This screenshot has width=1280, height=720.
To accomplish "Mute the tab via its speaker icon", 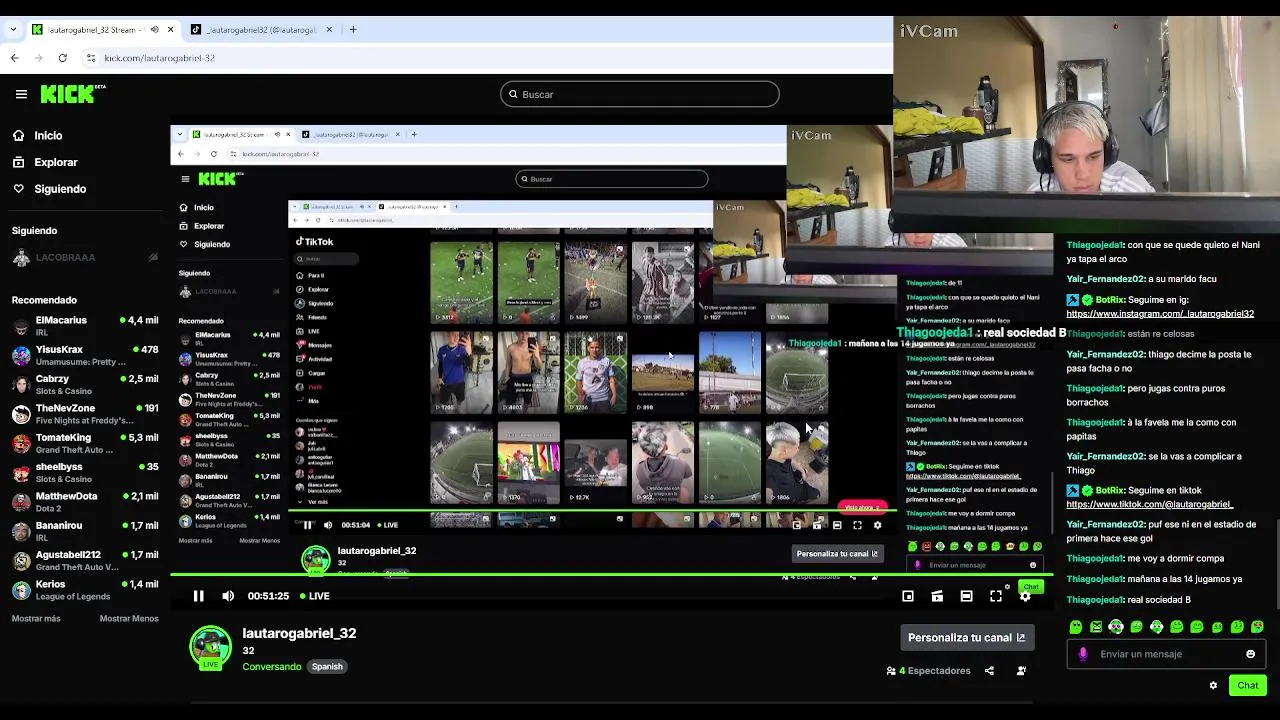I will [x=154, y=30].
